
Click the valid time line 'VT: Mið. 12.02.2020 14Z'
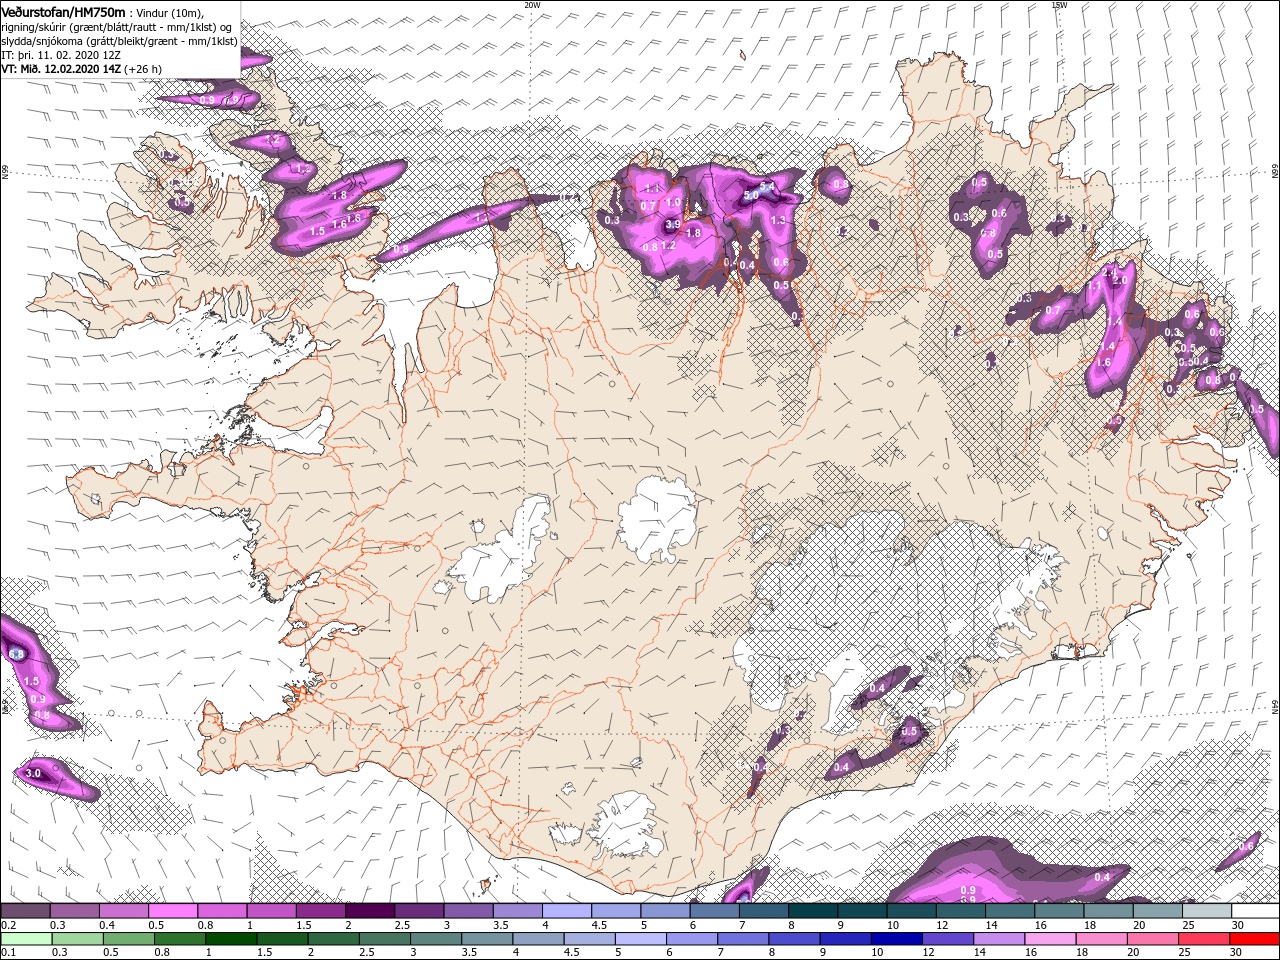click(62, 69)
